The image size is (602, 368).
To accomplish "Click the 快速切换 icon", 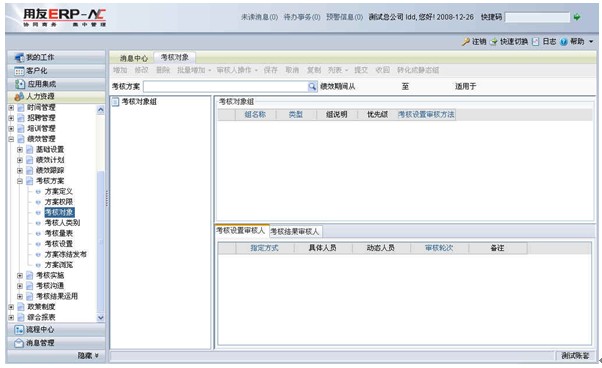I will pyautogui.click(x=494, y=41).
